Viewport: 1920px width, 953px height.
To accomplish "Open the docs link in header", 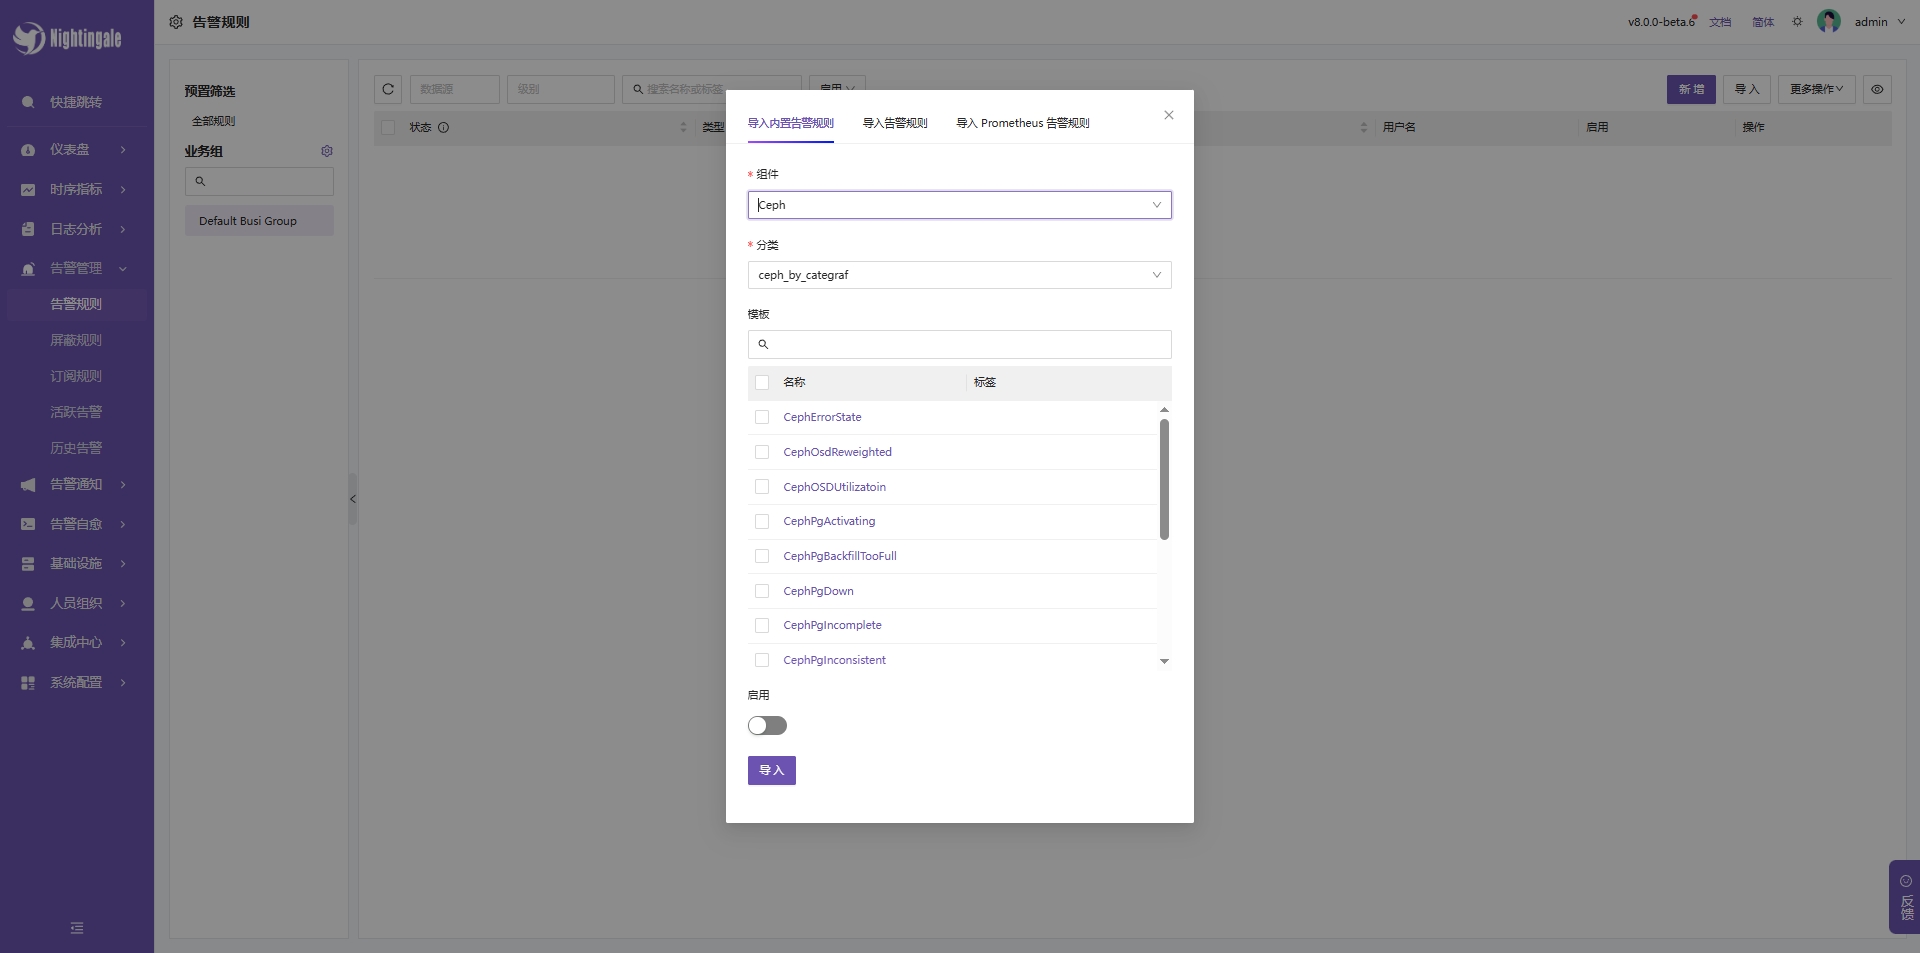I will click(1720, 22).
